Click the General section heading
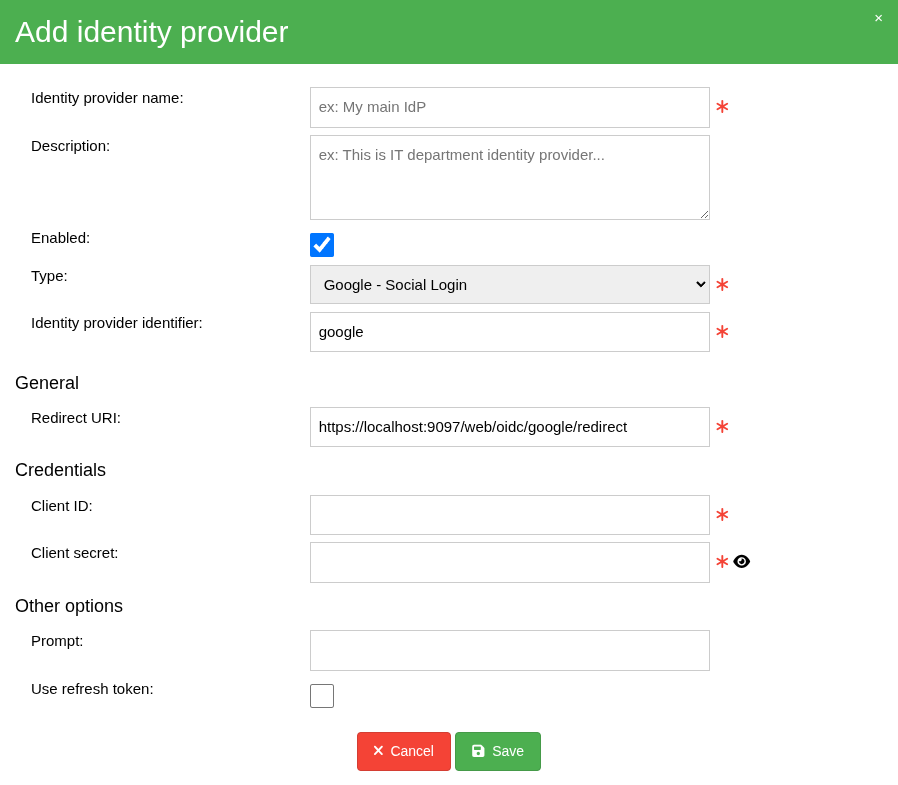Viewport: 898px width, 785px height. click(x=47, y=382)
